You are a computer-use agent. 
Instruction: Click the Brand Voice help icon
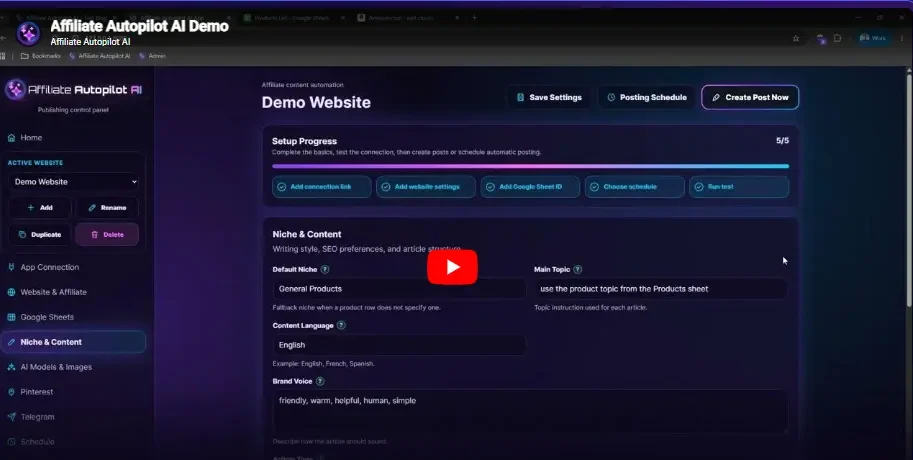click(320, 381)
